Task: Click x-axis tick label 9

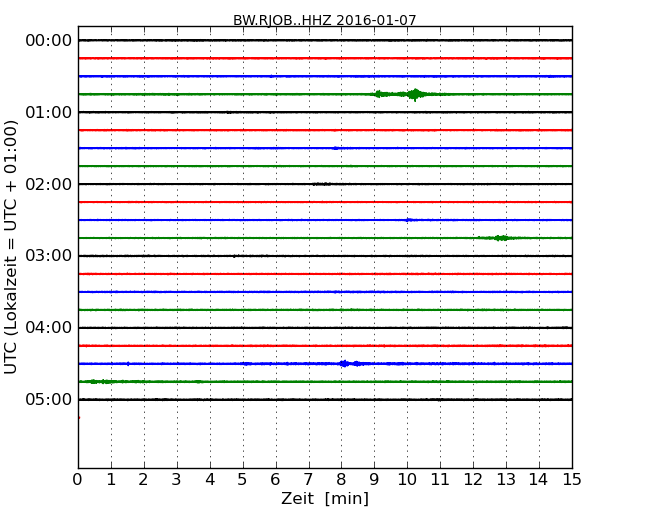Action: coord(374,480)
